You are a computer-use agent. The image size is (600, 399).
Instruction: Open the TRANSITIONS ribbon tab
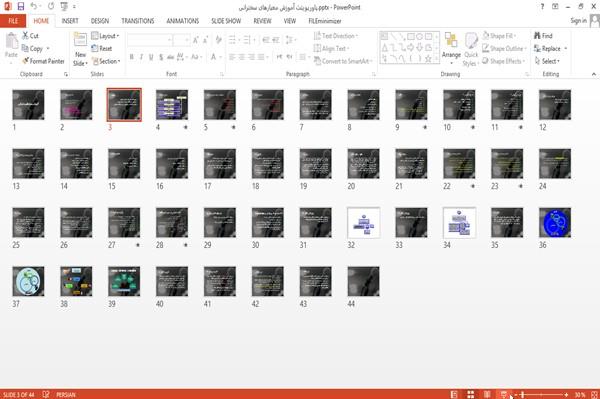(138, 21)
